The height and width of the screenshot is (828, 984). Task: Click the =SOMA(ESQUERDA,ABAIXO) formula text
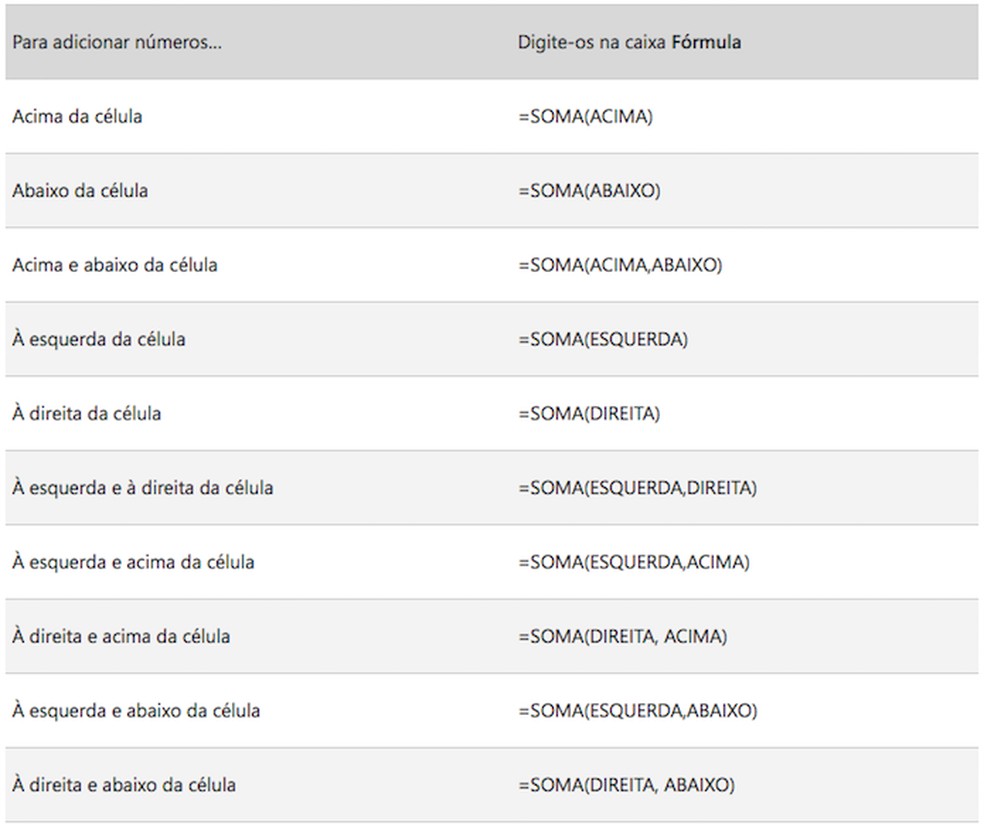pyautogui.click(x=638, y=711)
